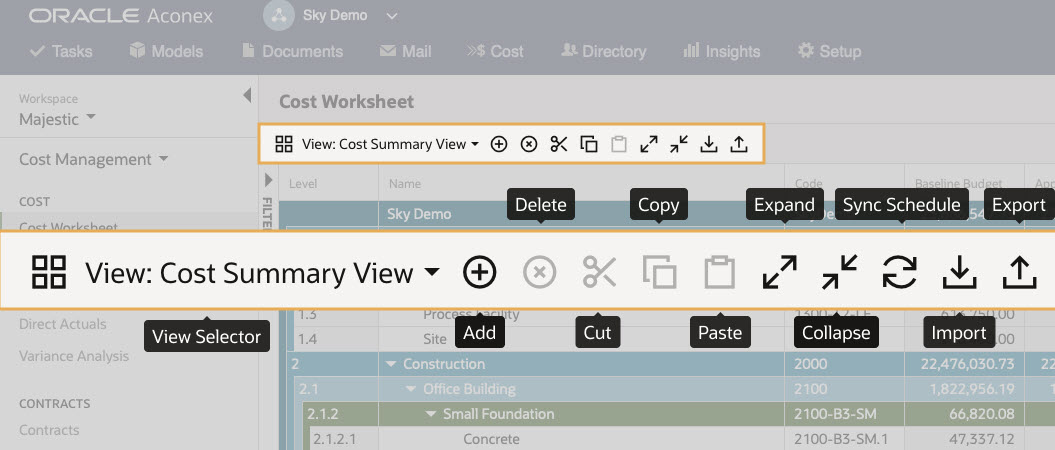Click Copy icon in small toolbar
The height and width of the screenshot is (450, 1055).
(x=589, y=144)
